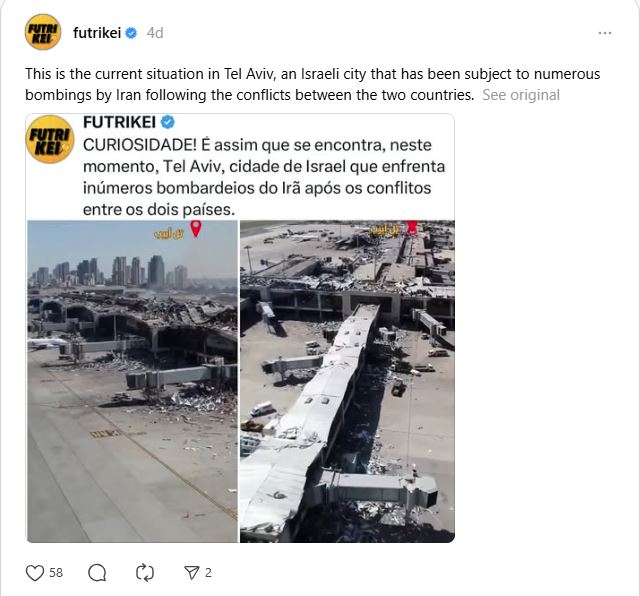
Task: Share the post via paper plane icon
Action: pyautogui.click(x=191, y=573)
